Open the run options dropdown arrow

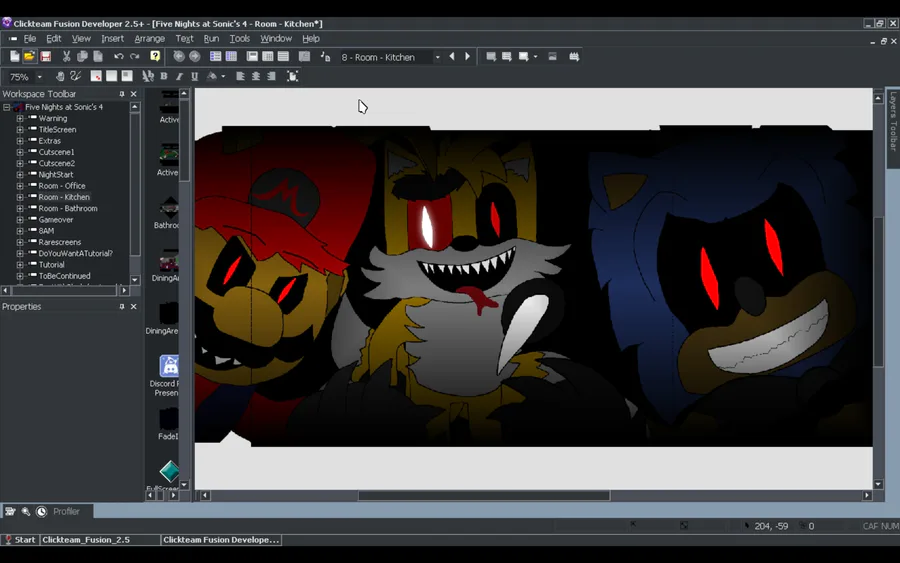tap(536, 56)
